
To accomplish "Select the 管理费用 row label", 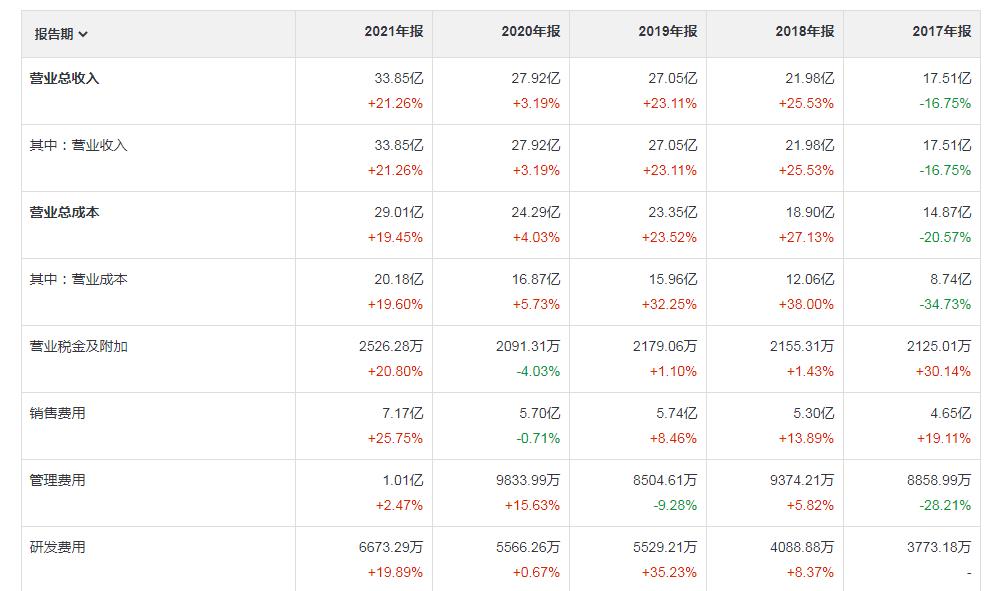I will (x=58, y=480).
